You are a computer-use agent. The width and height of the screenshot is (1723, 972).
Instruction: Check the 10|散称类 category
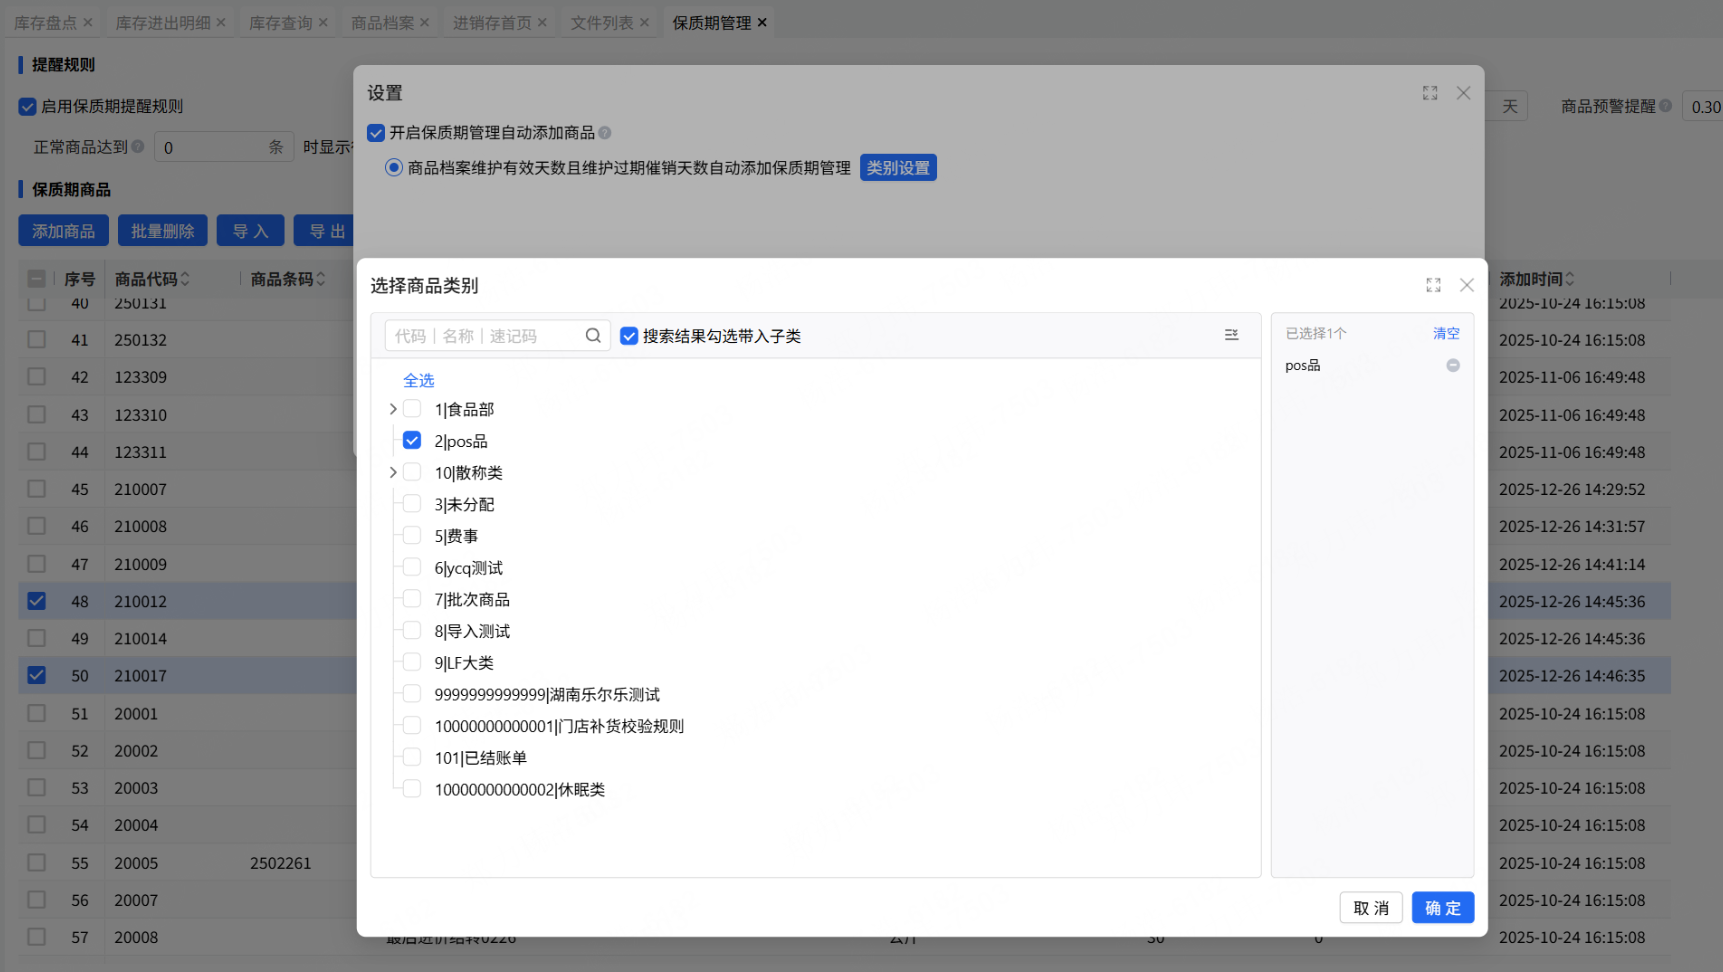[412, 472]
